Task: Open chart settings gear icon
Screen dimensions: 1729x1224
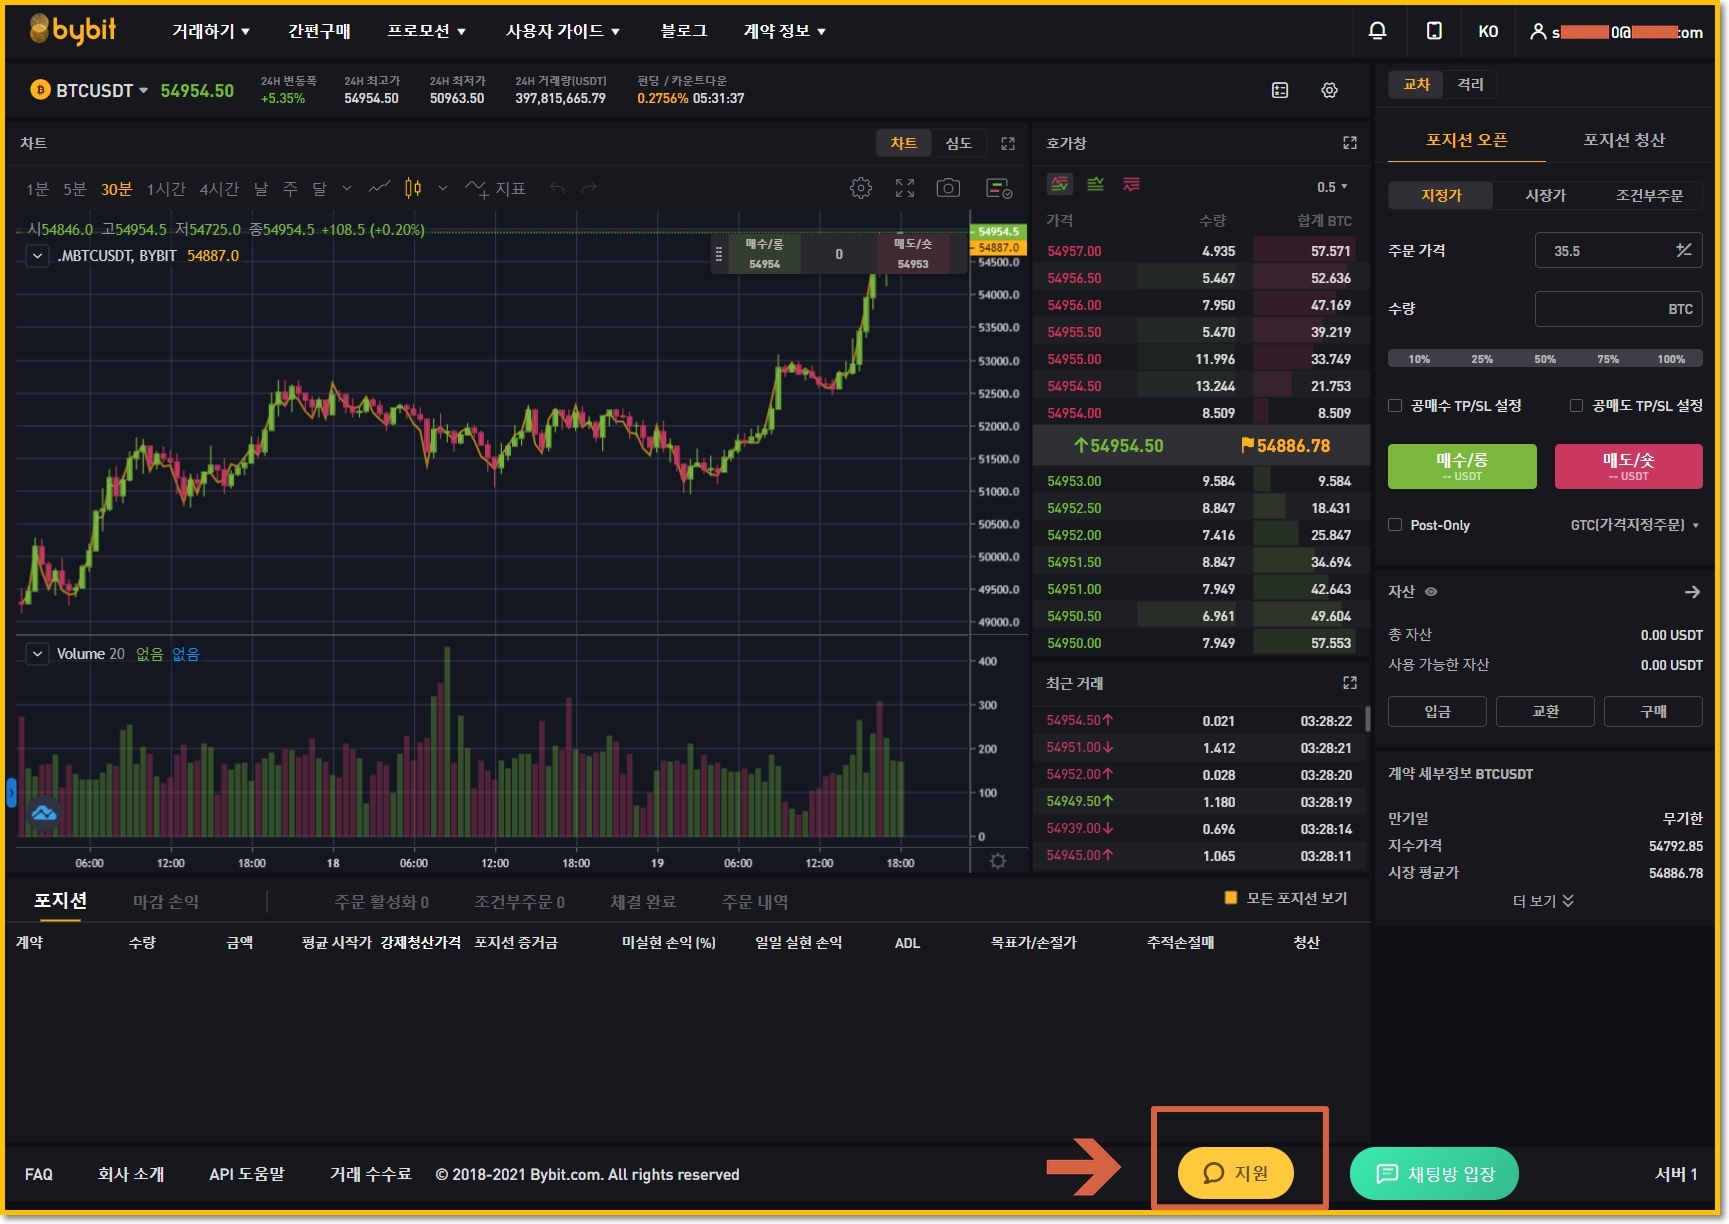Action: 860,188
